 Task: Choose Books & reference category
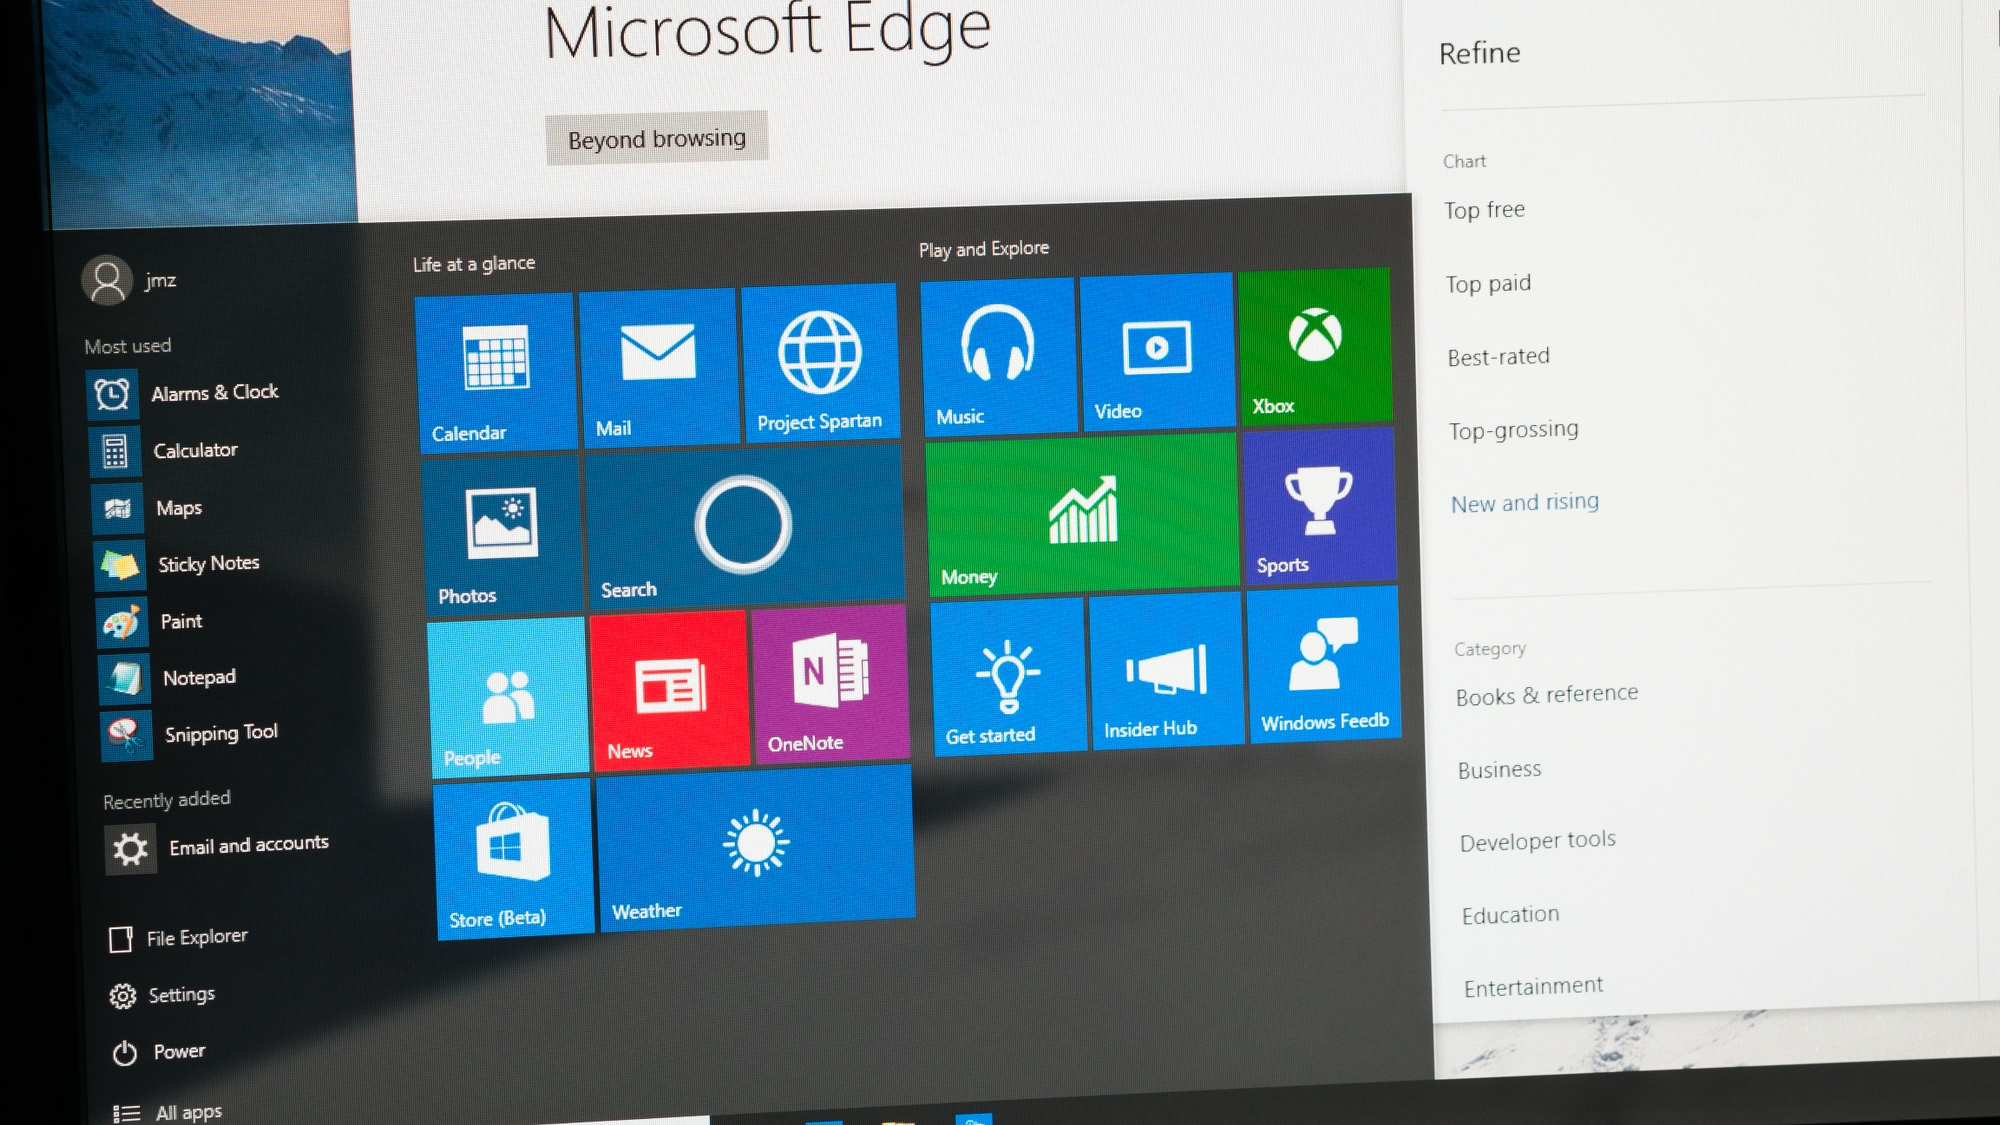pyautogui.click(x=1547, y=695)
